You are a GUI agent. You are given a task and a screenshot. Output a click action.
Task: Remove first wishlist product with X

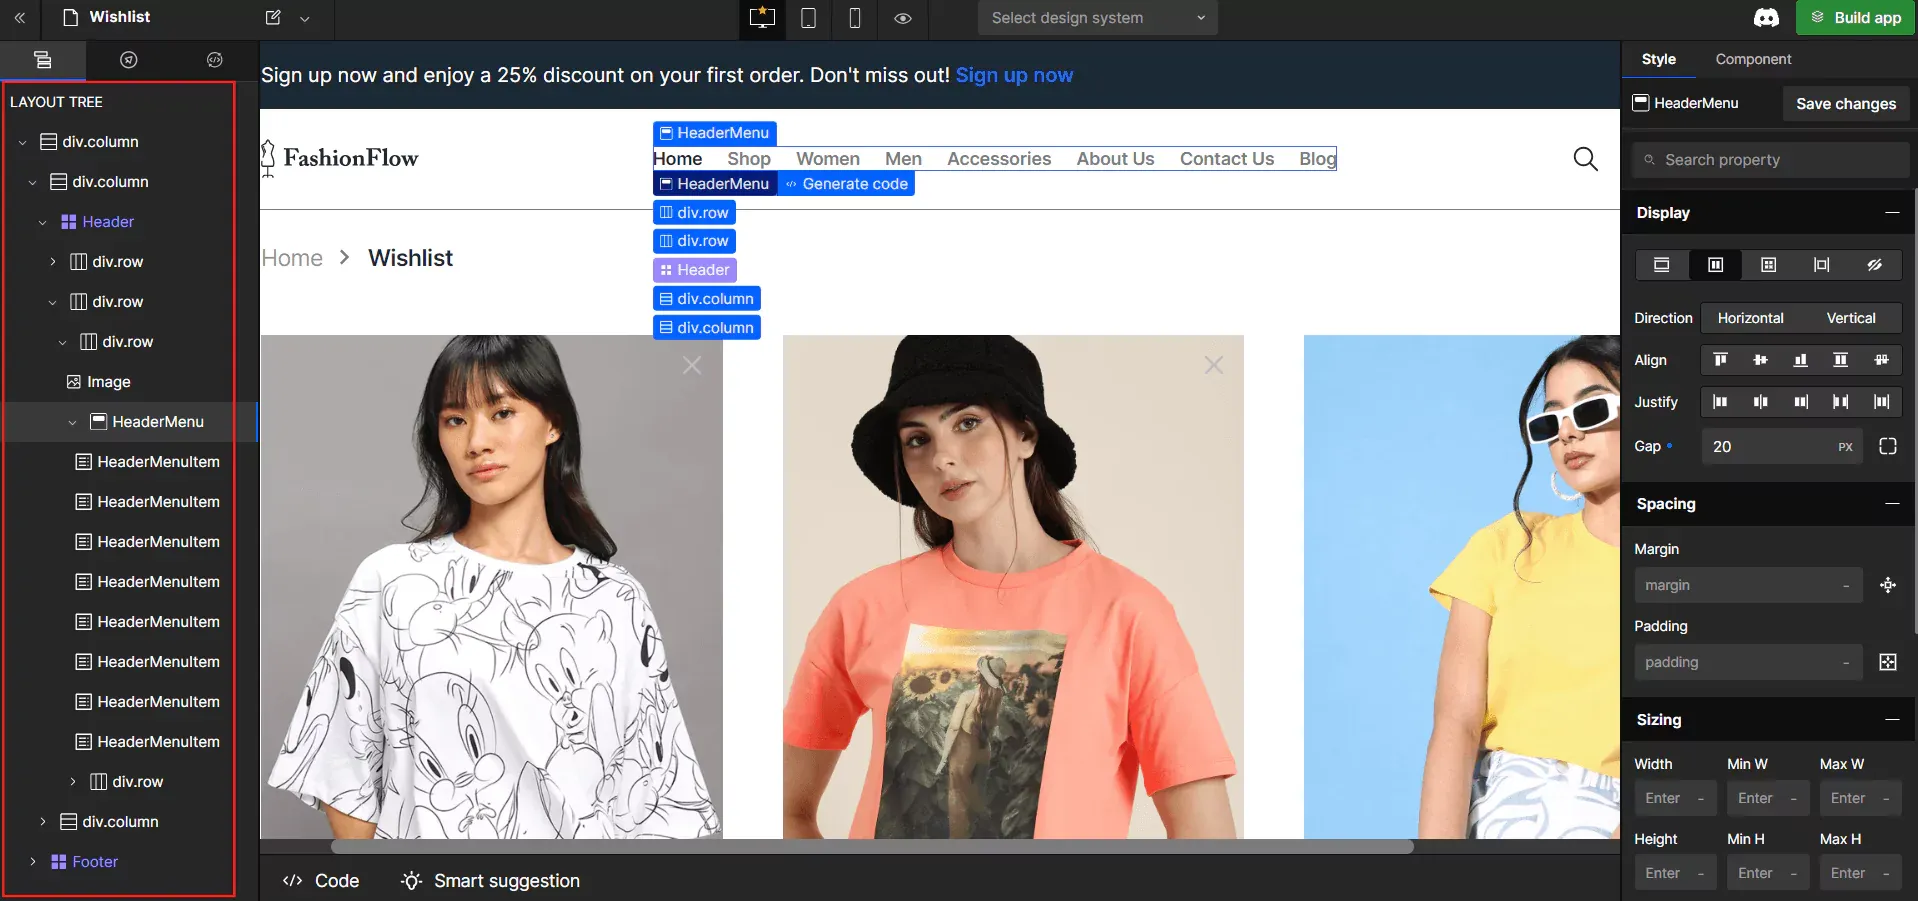[x=692, y=366]
